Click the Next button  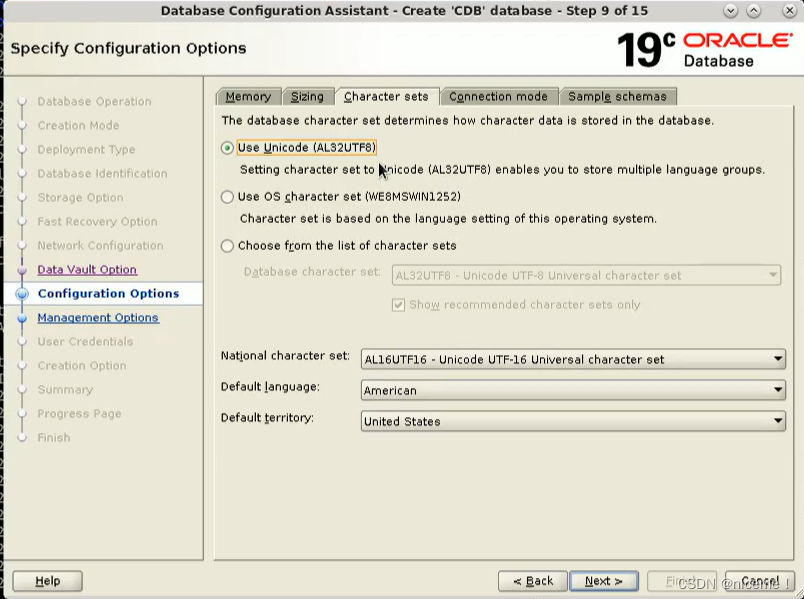click(x=604, y=580)
